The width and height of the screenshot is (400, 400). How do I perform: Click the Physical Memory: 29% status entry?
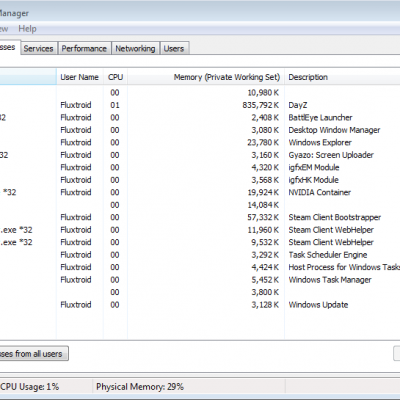(140, 387)
